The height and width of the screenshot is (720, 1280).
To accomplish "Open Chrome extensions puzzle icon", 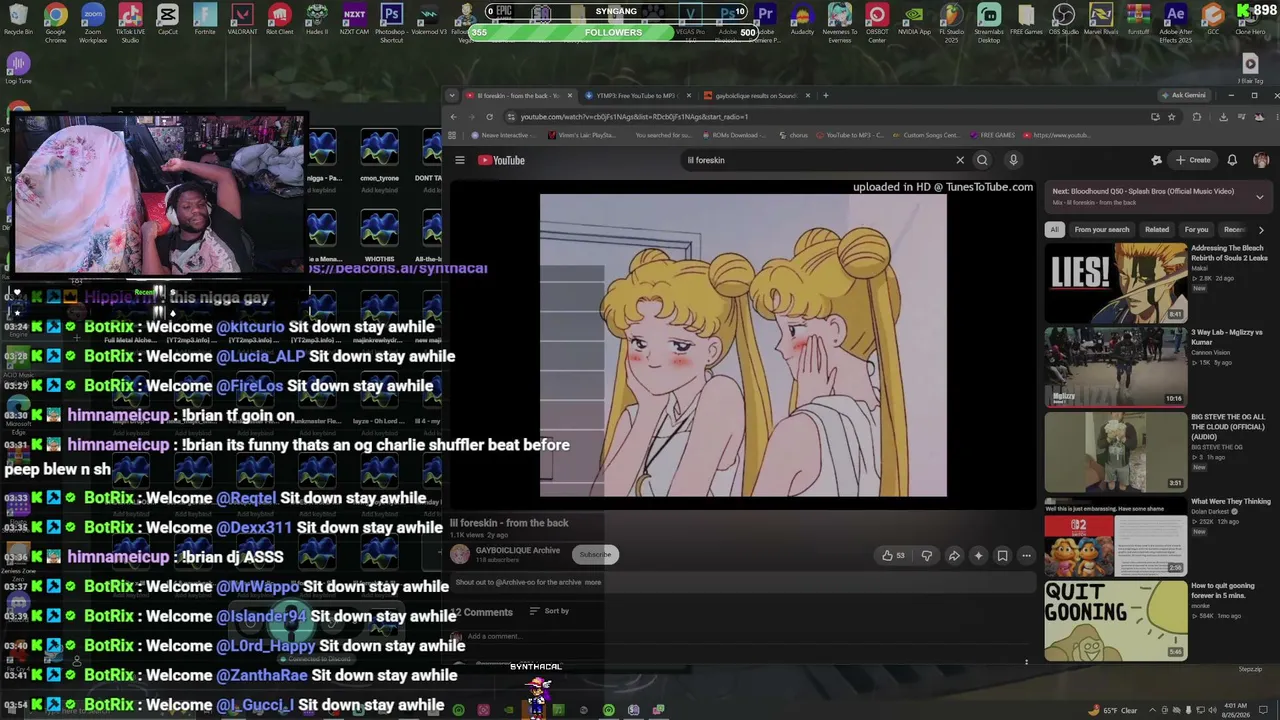I will (1197, 117).
